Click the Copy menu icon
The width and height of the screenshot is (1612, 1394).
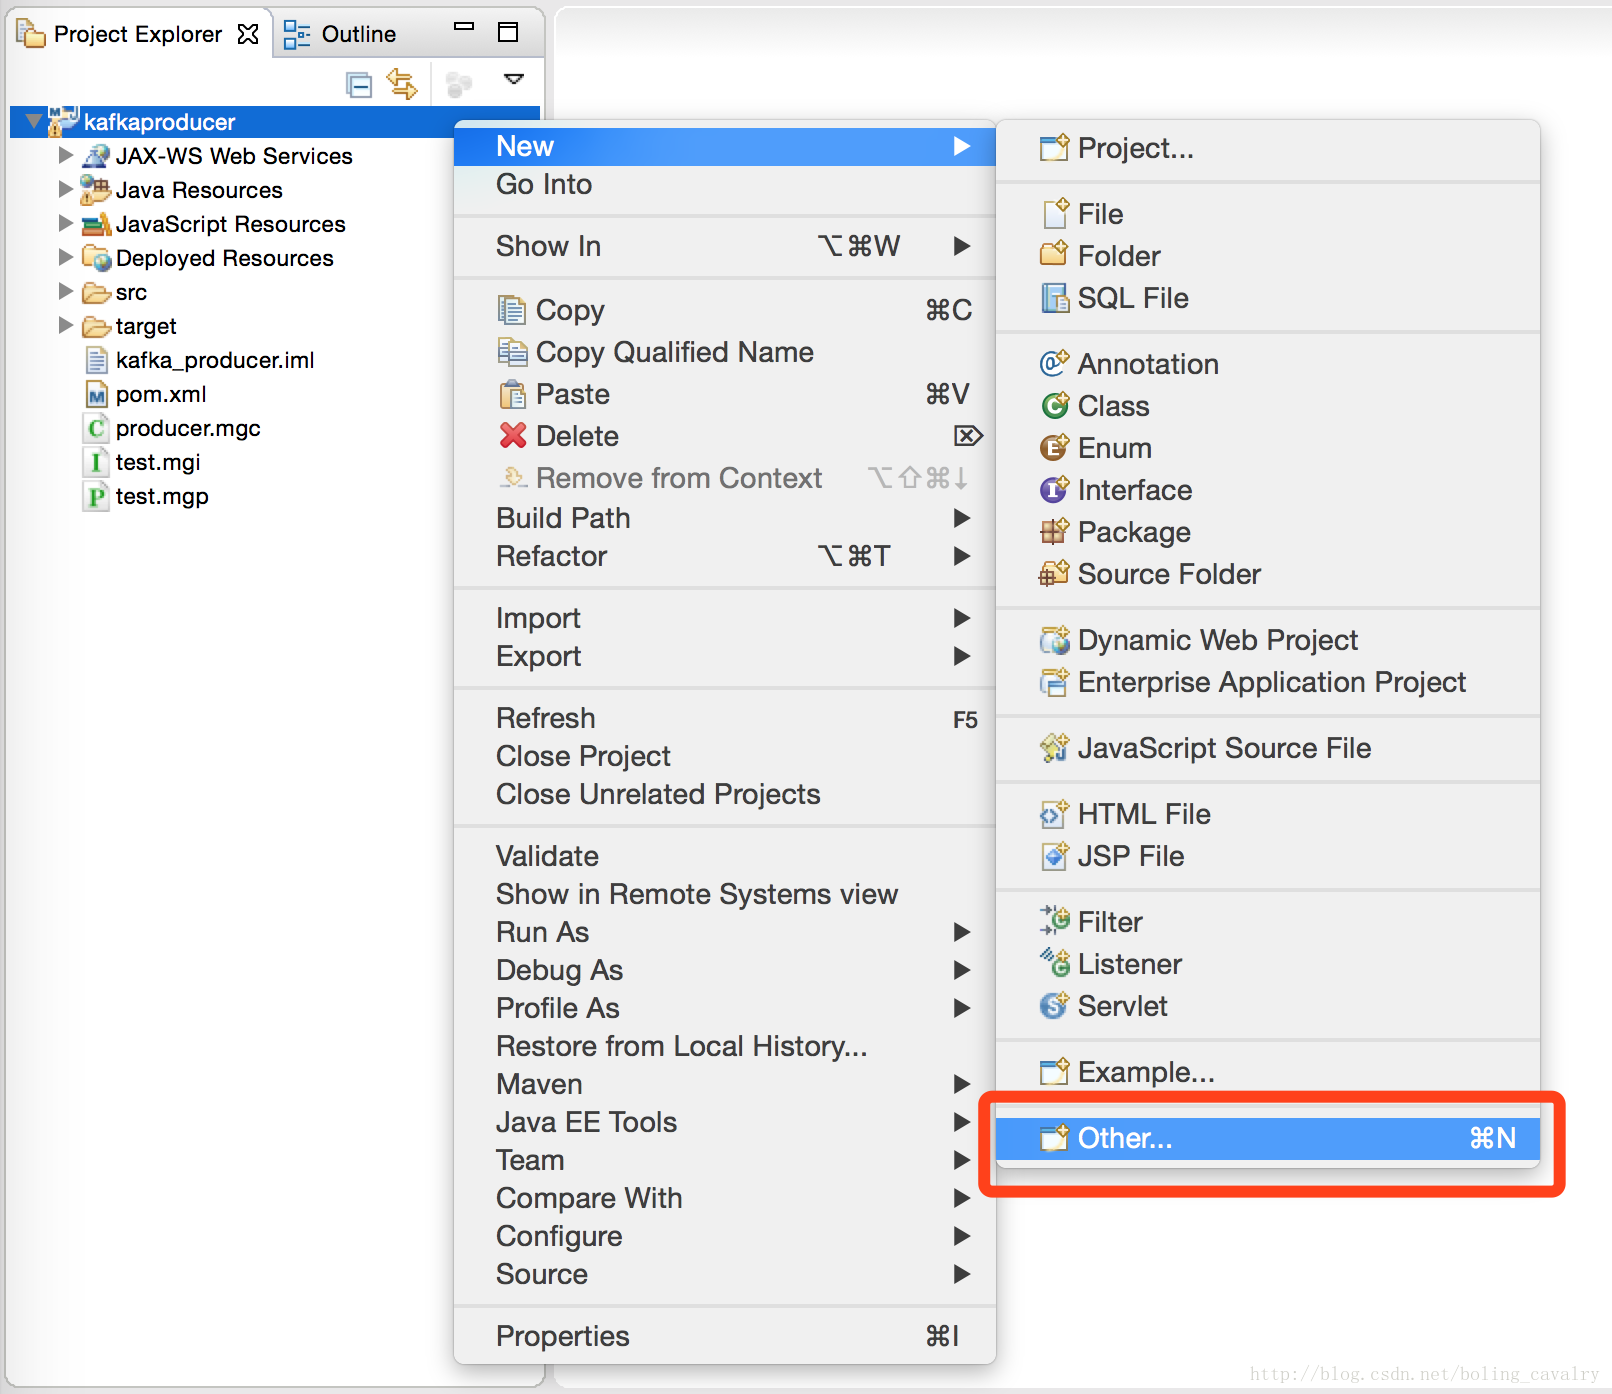[x=512, y=310]
